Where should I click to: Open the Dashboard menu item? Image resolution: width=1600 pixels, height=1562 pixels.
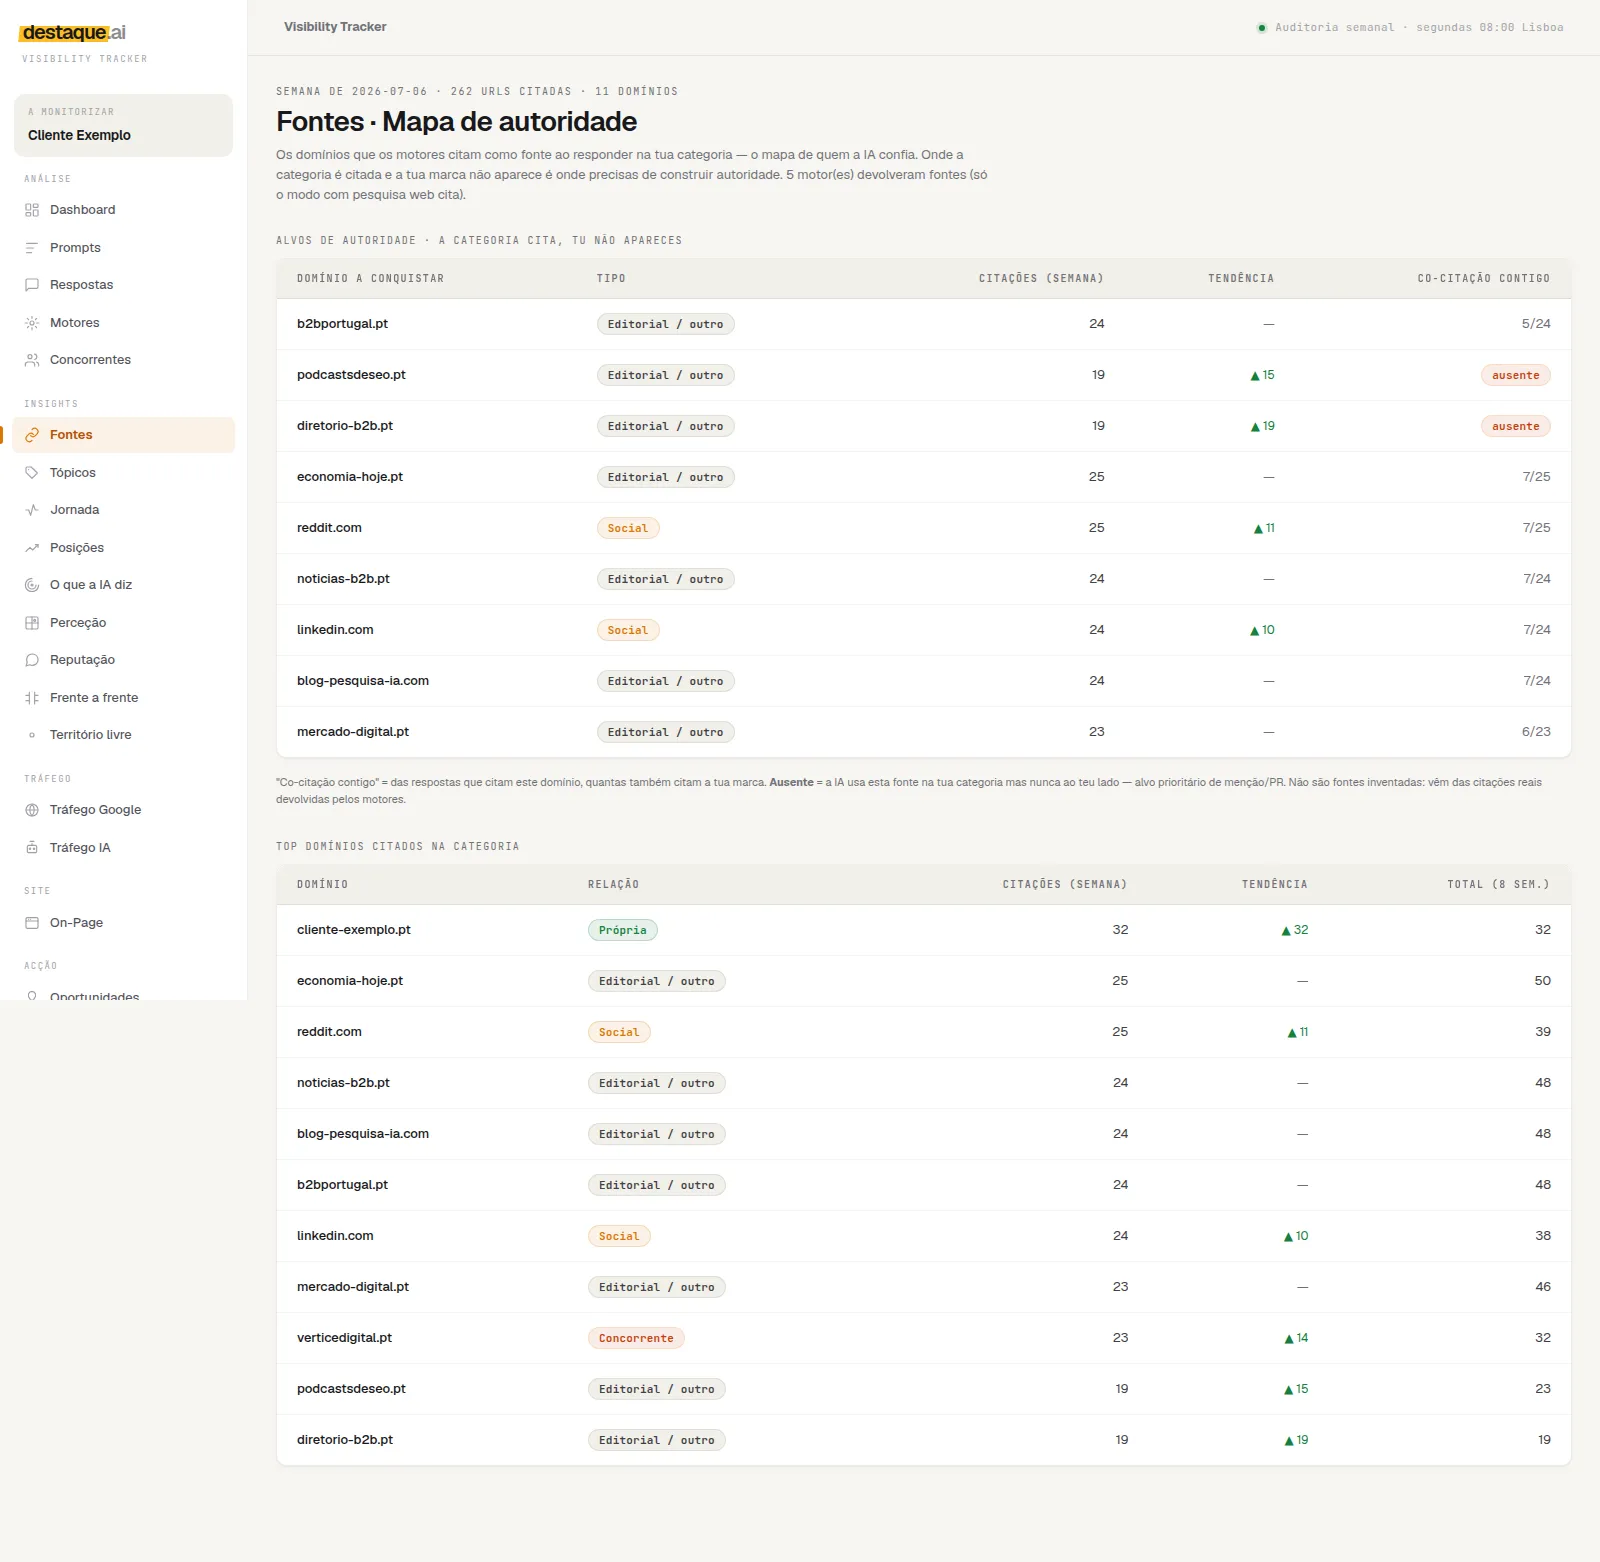click(x=124, y=210)
